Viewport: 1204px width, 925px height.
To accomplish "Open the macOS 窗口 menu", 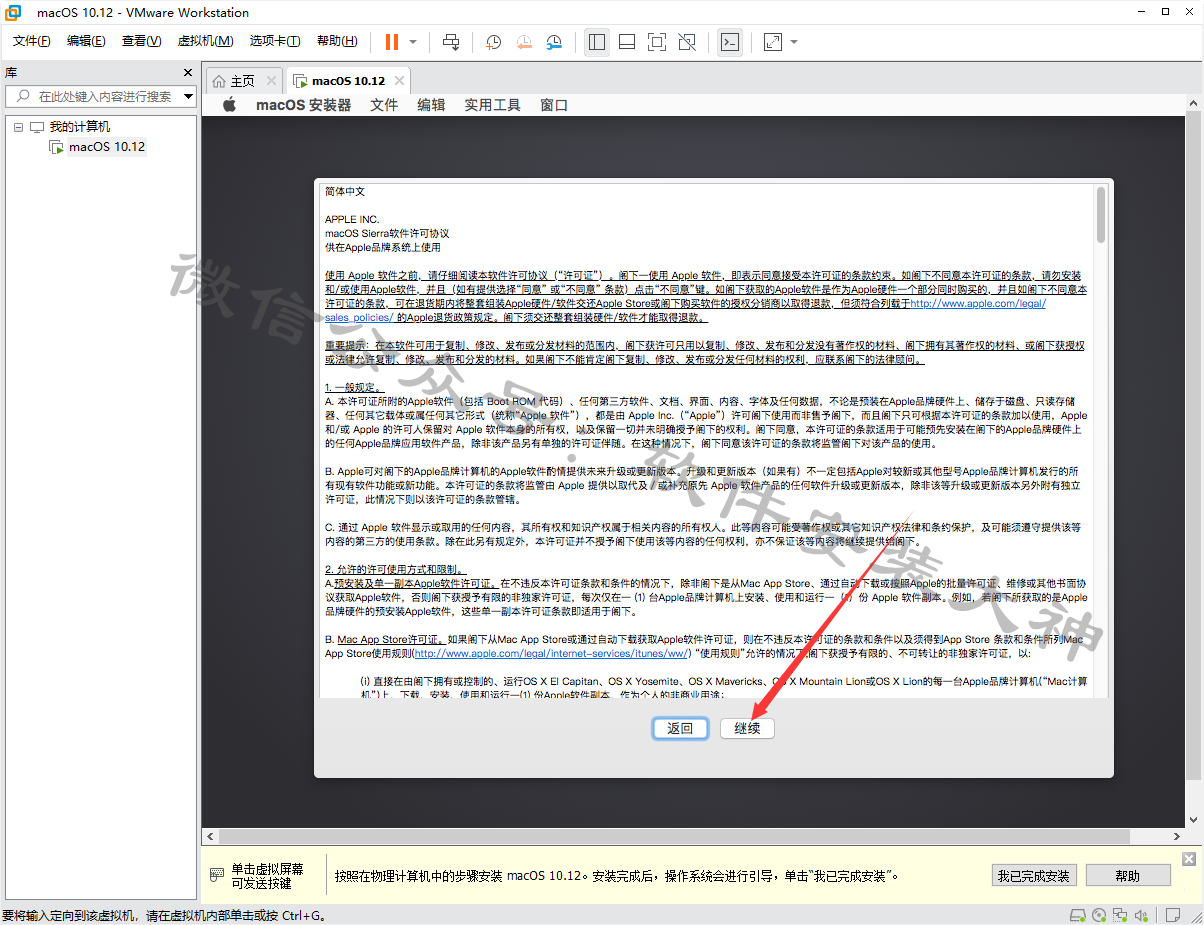I will 554,105.
